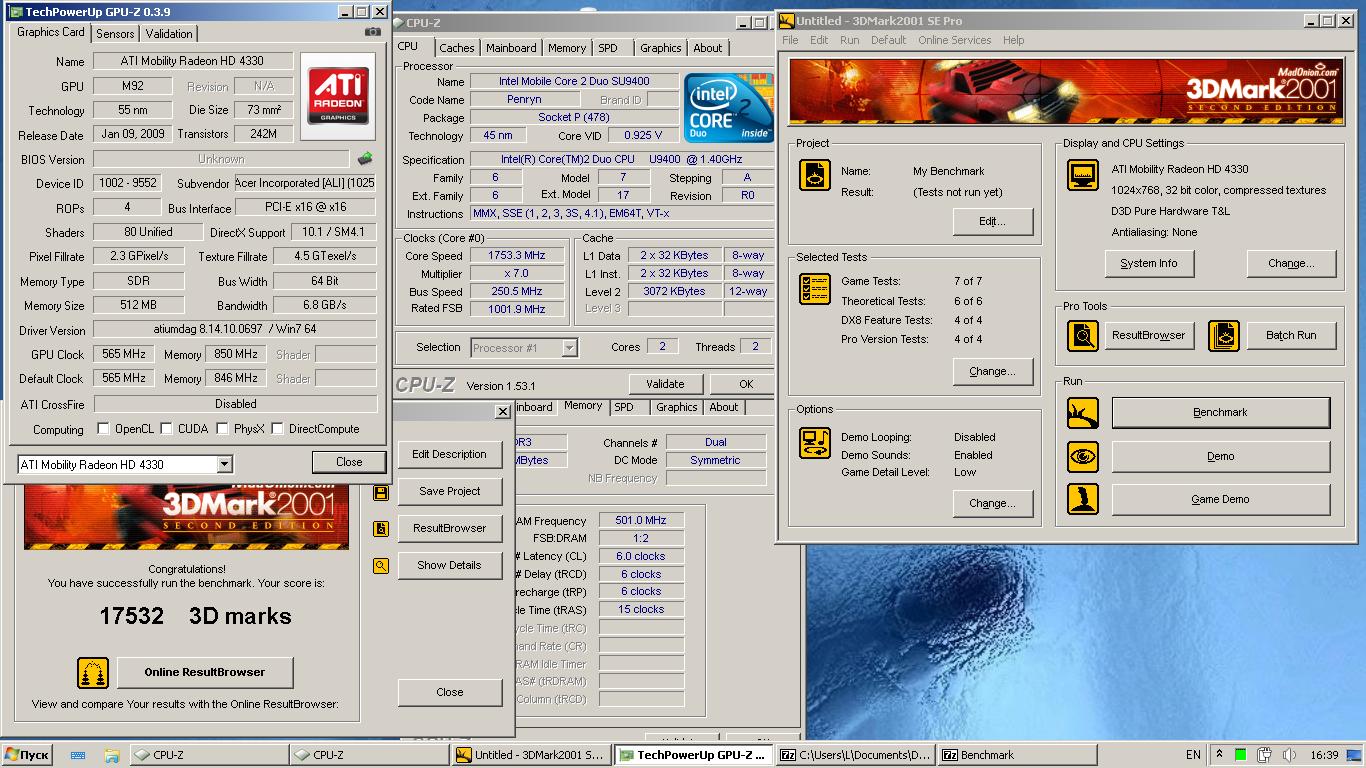Click the Demo eye icon

(x=1083, y=457)
